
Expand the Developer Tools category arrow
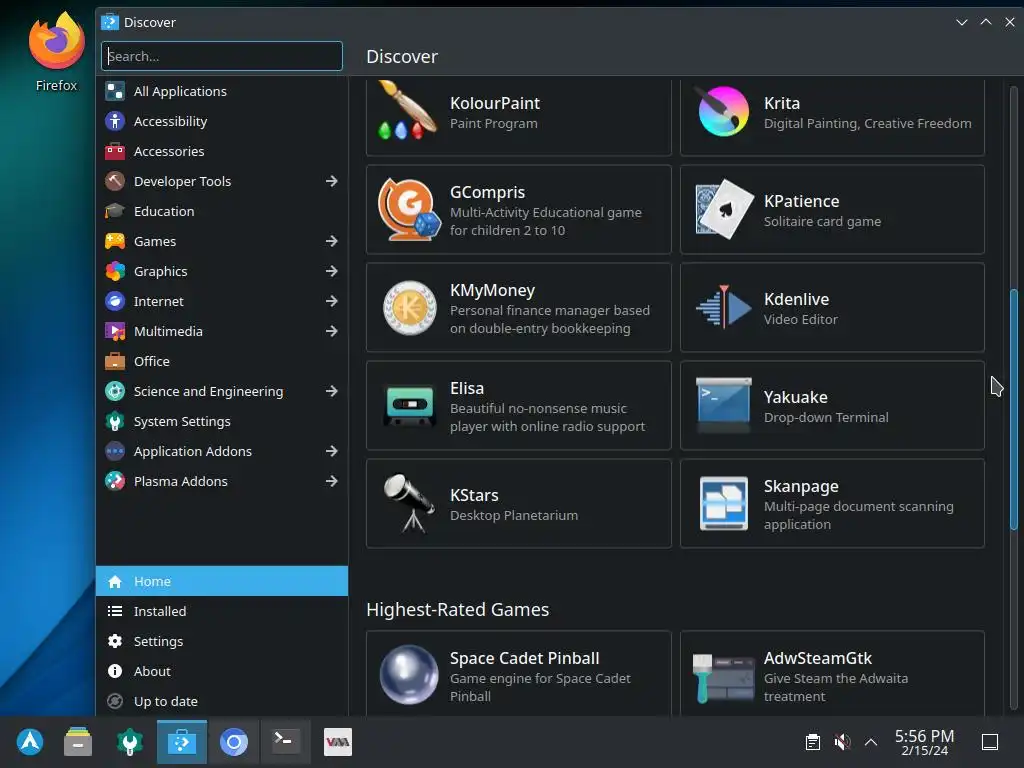[332, 181]
